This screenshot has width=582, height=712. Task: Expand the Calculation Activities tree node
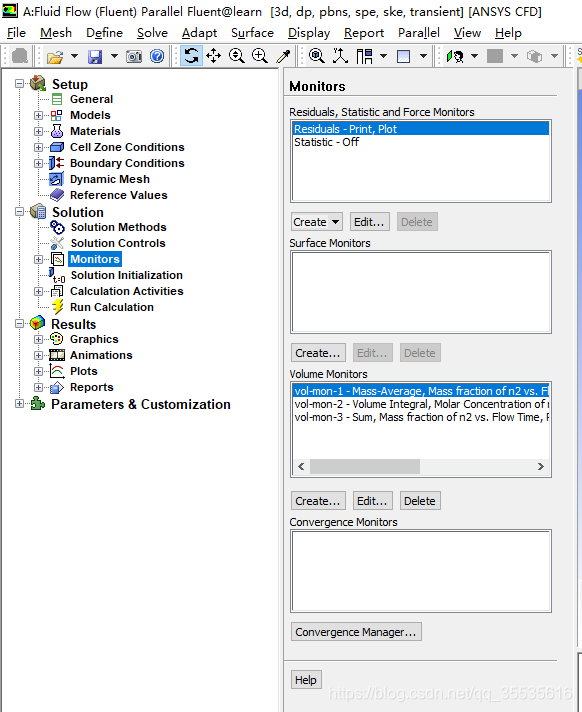pyautogui.click(x=38, y=291)
